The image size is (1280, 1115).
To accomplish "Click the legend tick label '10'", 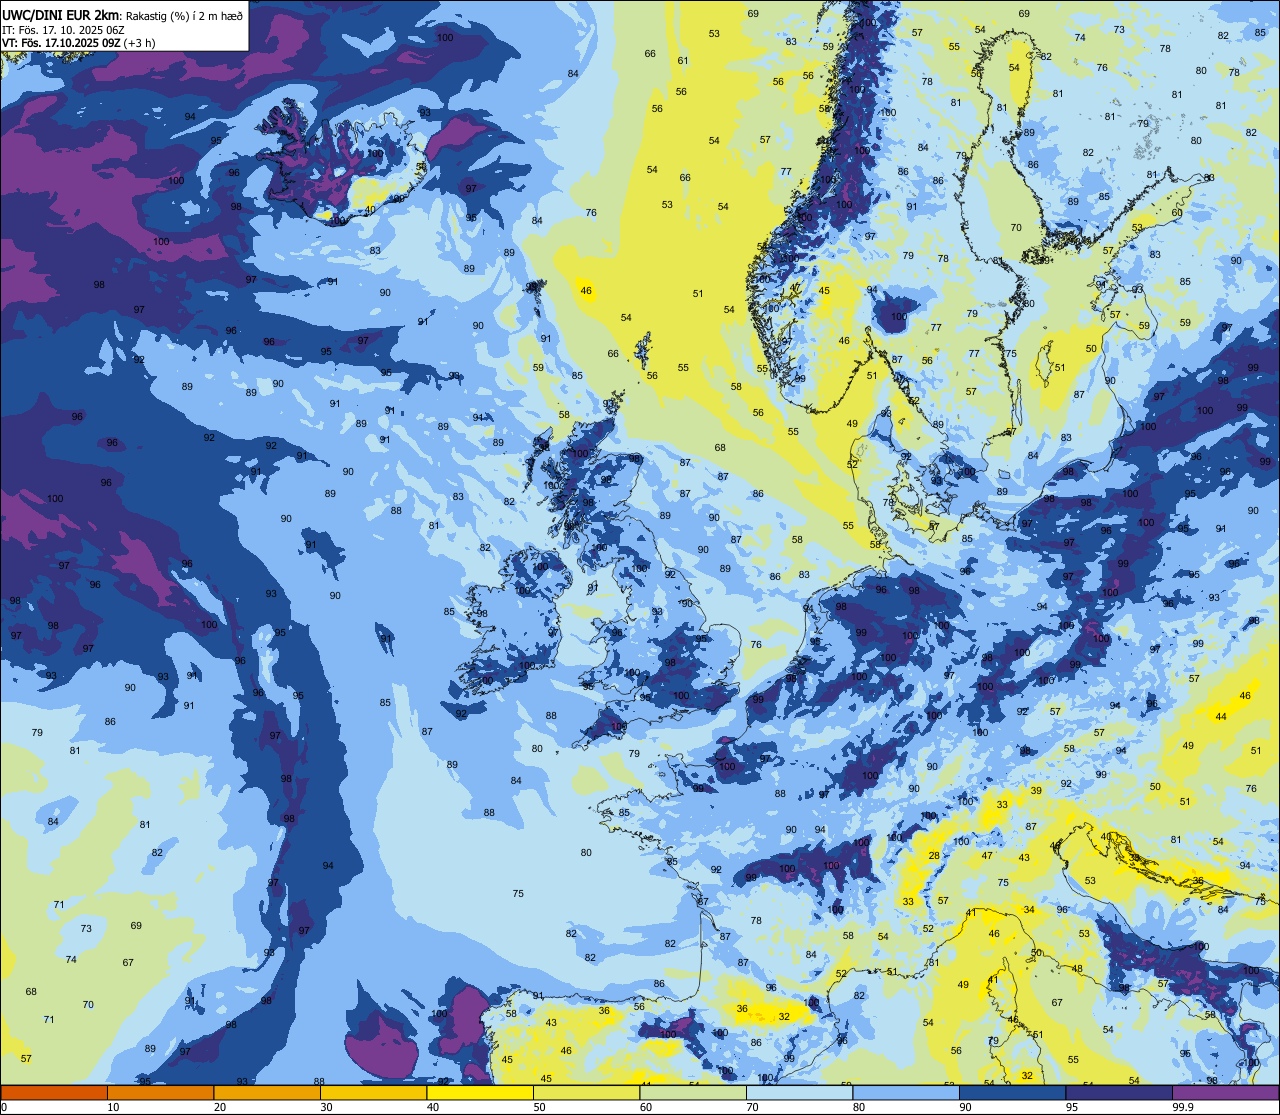I will [113, 1107].
